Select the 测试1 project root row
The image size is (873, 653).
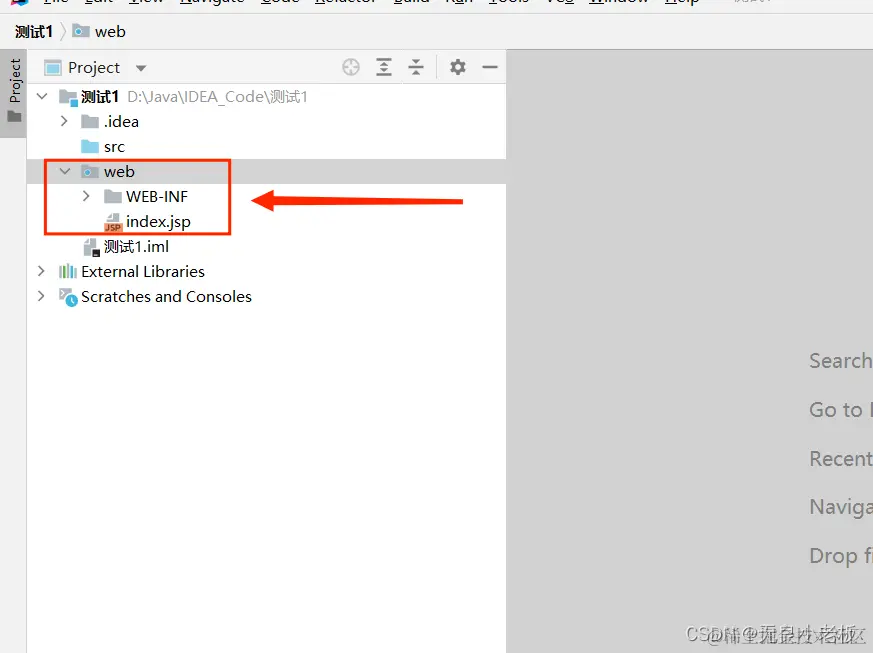(x=266, y=97)
